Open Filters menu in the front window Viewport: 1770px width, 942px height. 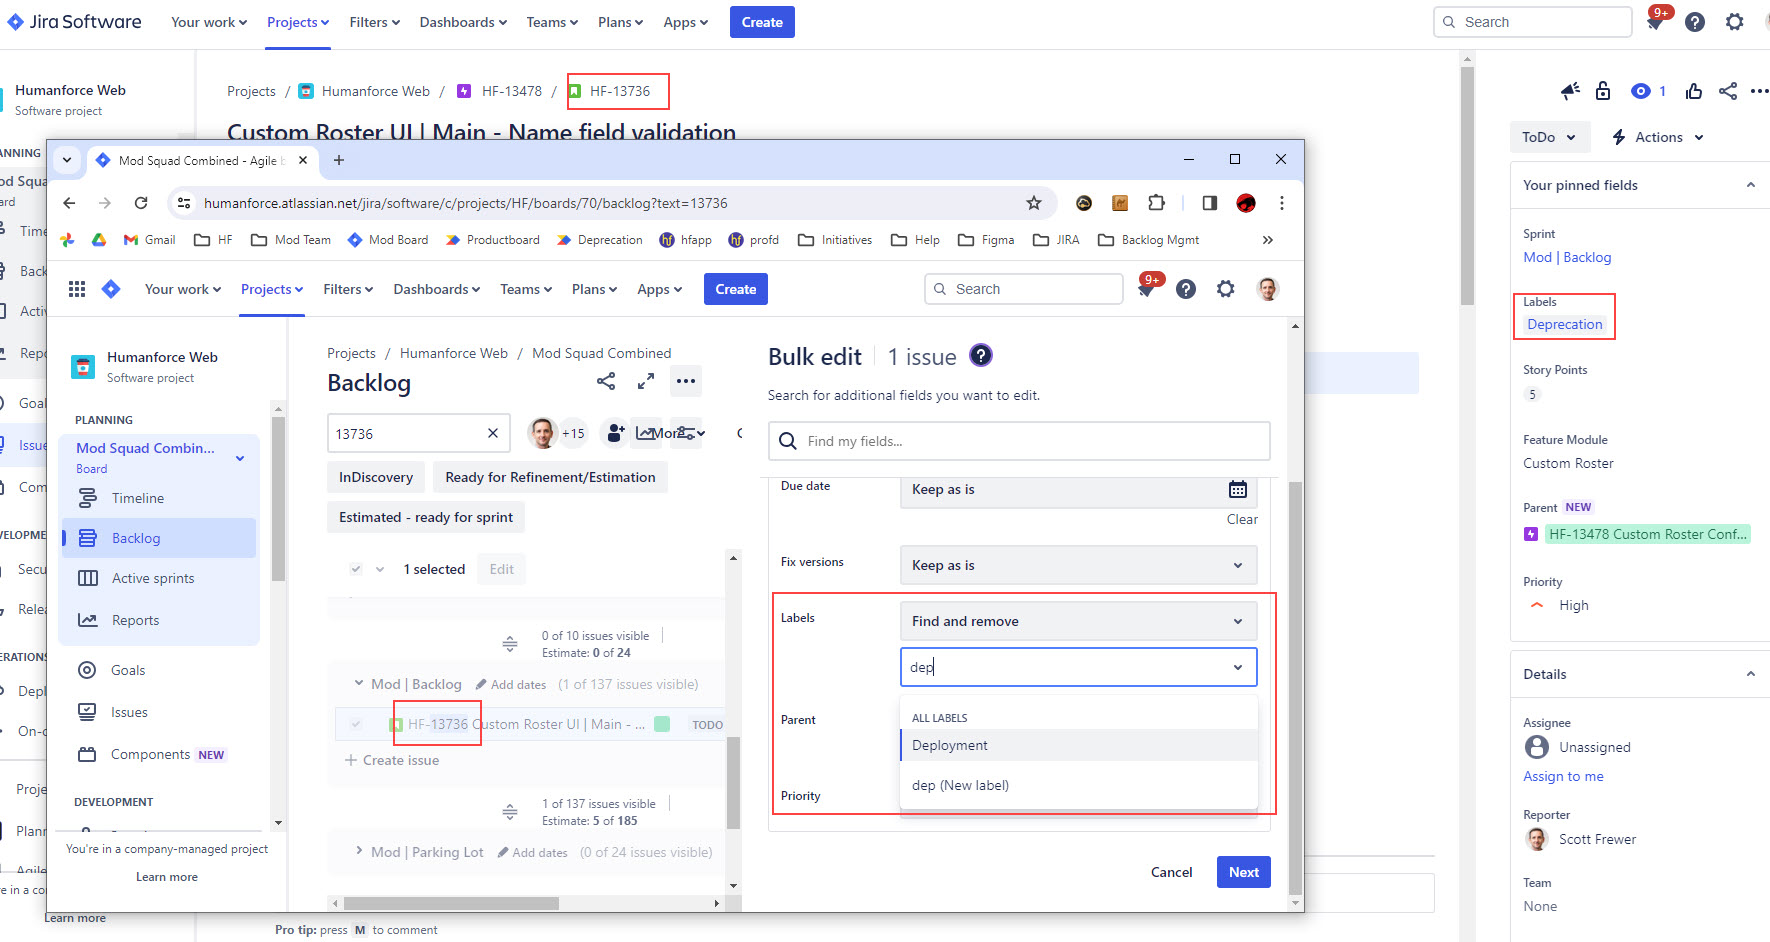(348, 289)
